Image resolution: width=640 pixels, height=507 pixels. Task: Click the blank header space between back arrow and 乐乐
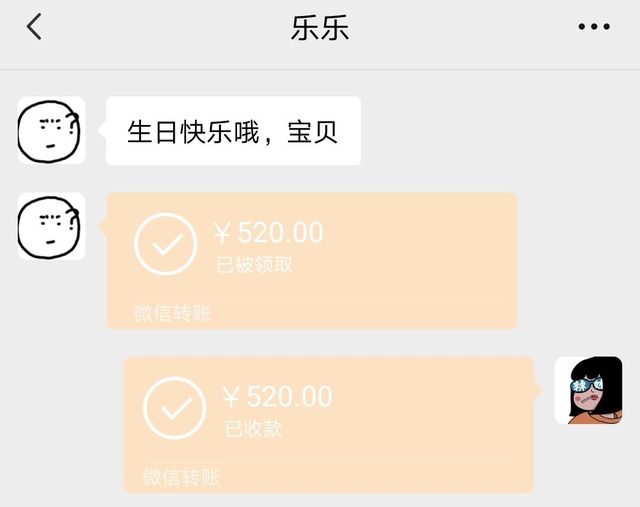pos(160,28)
